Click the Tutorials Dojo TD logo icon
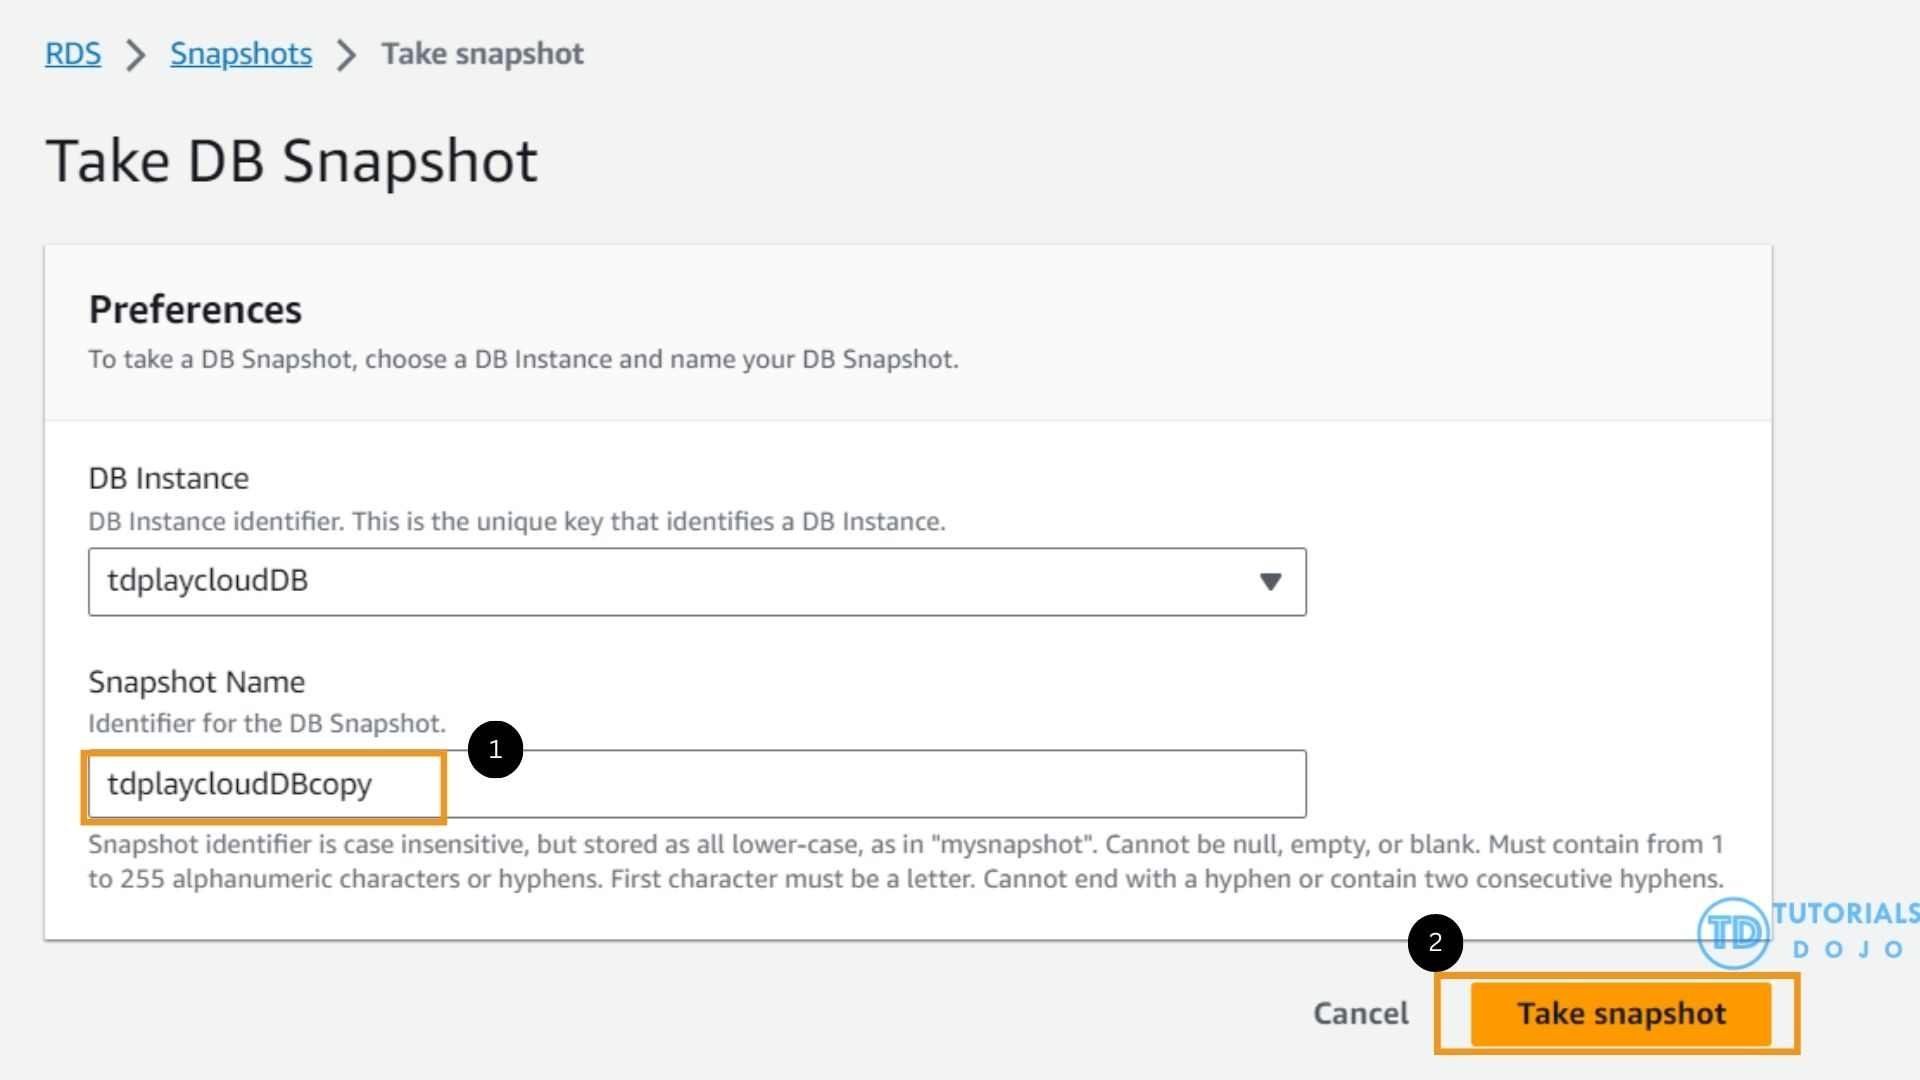 pyautogui.click(x=1732, y=933)
